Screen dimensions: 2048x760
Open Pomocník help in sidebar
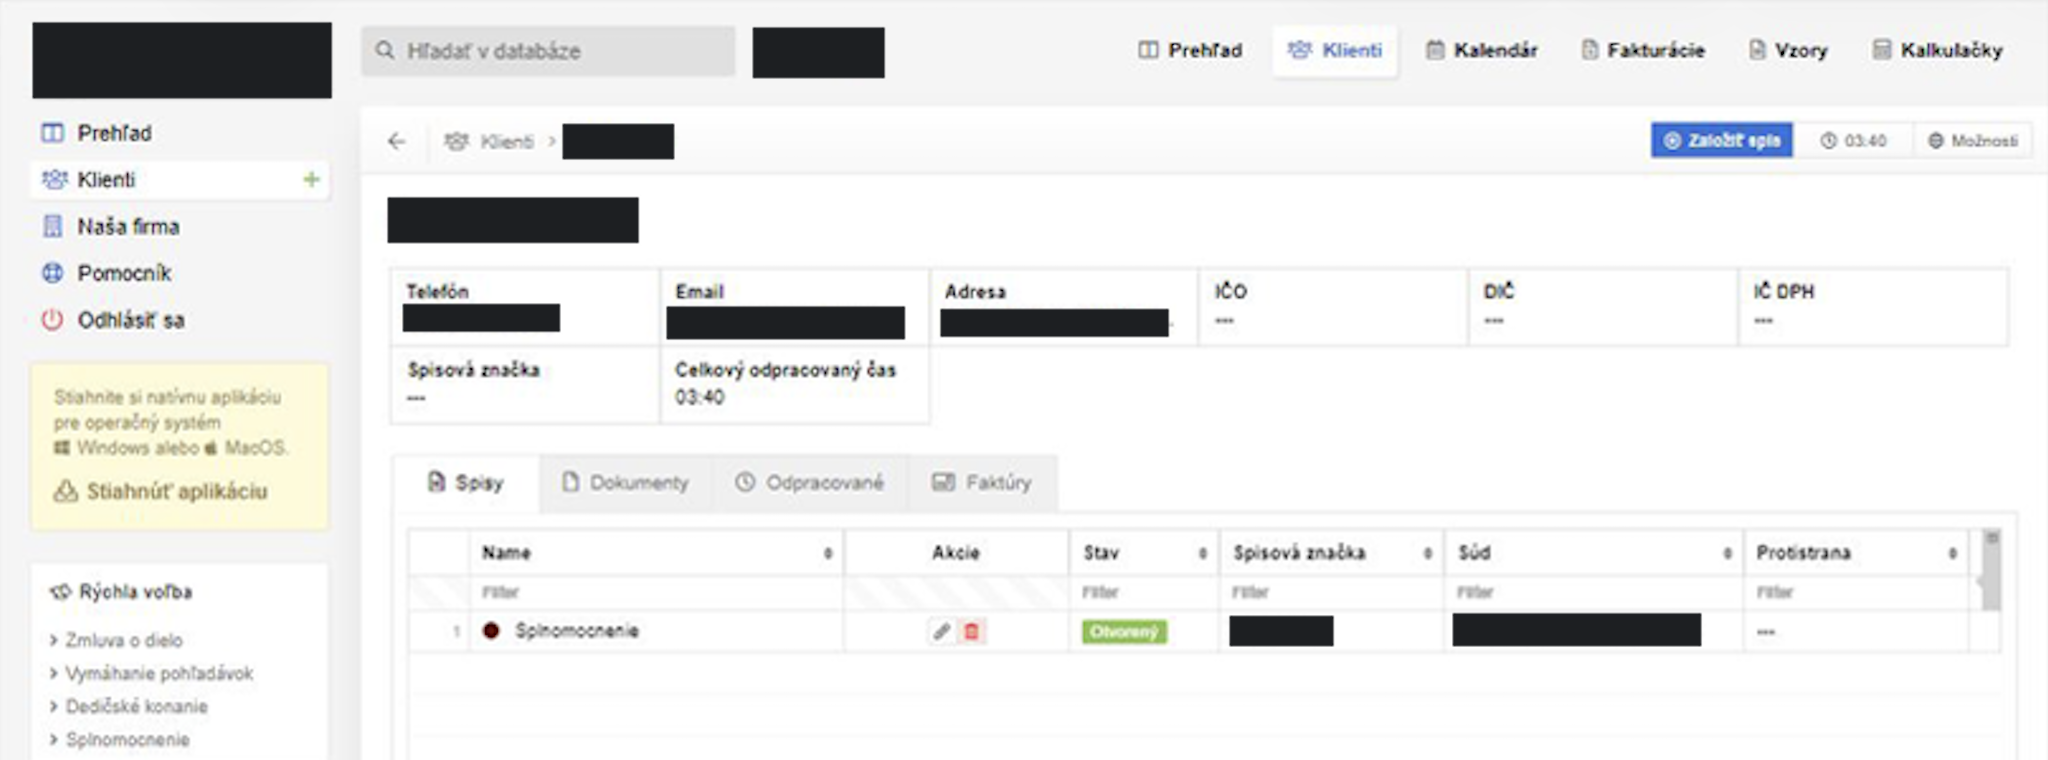pyautogui.click(x=124, y=273)
